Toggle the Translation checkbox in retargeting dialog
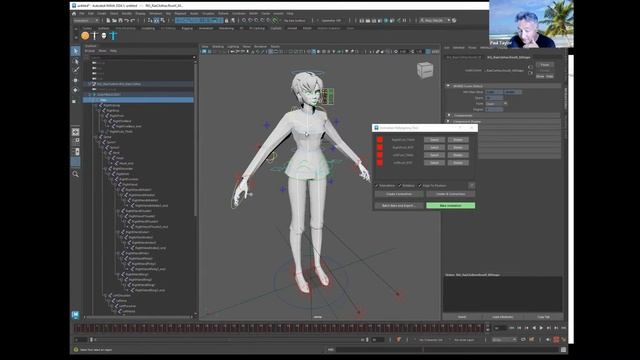 [377, 186]
